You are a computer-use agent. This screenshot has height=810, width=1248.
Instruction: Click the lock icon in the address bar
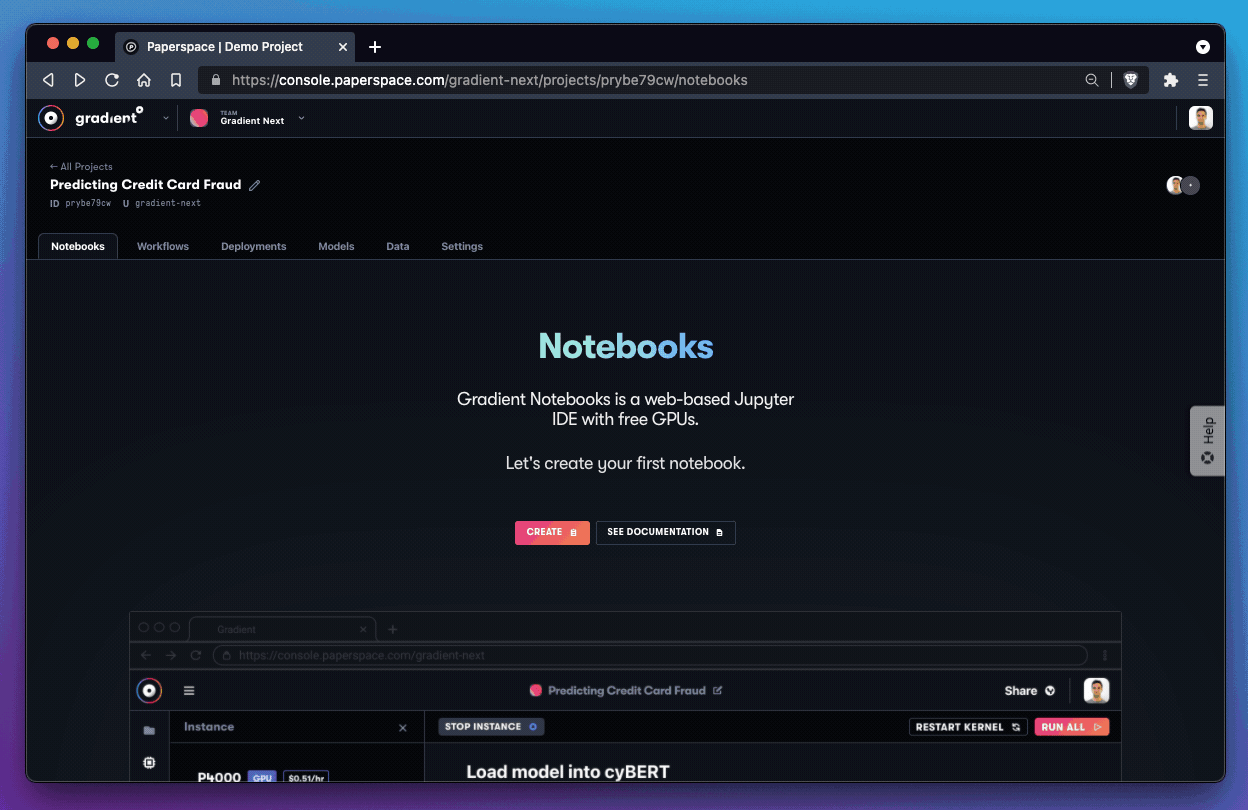pos(215,80)
